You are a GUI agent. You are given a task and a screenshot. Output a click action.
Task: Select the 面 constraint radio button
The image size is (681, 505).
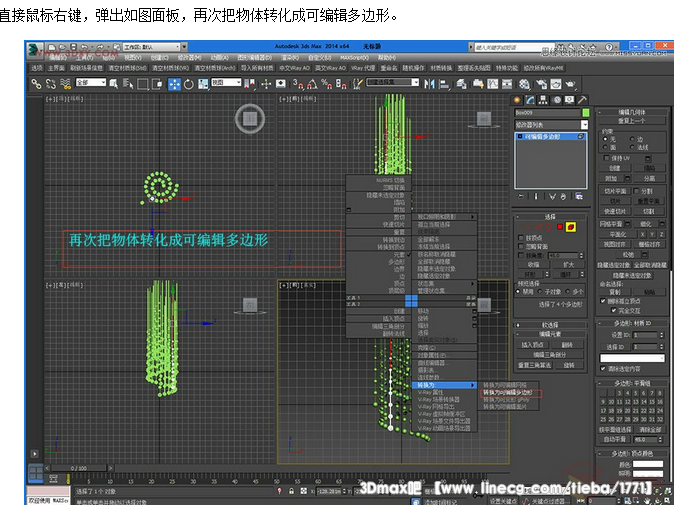tap(605, 147)
